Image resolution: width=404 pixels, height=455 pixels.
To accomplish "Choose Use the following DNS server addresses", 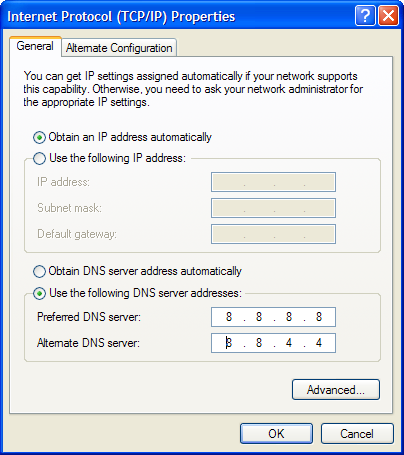I will pyautogui.click(x=39, y=293).
